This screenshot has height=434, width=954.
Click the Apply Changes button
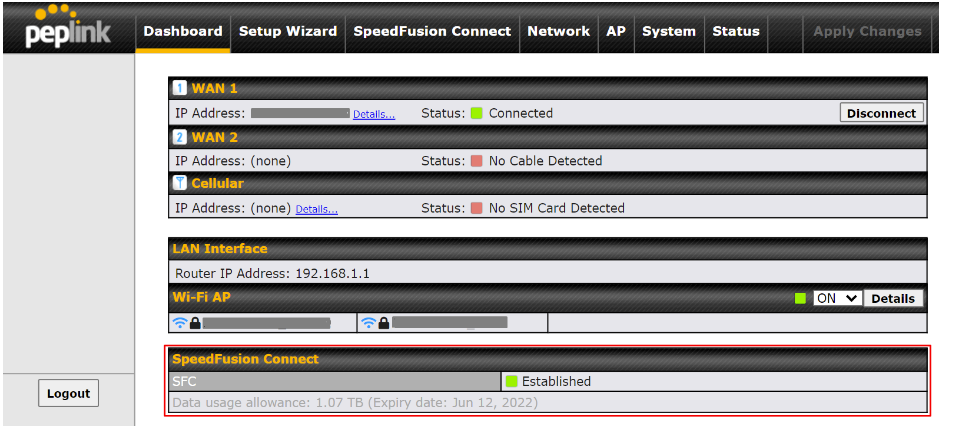[868, 32]
